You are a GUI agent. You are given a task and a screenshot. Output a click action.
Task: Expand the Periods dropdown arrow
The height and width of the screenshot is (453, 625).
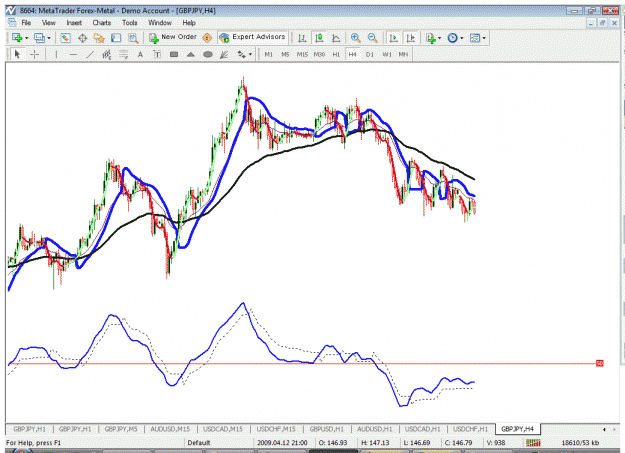pos(462,38)
